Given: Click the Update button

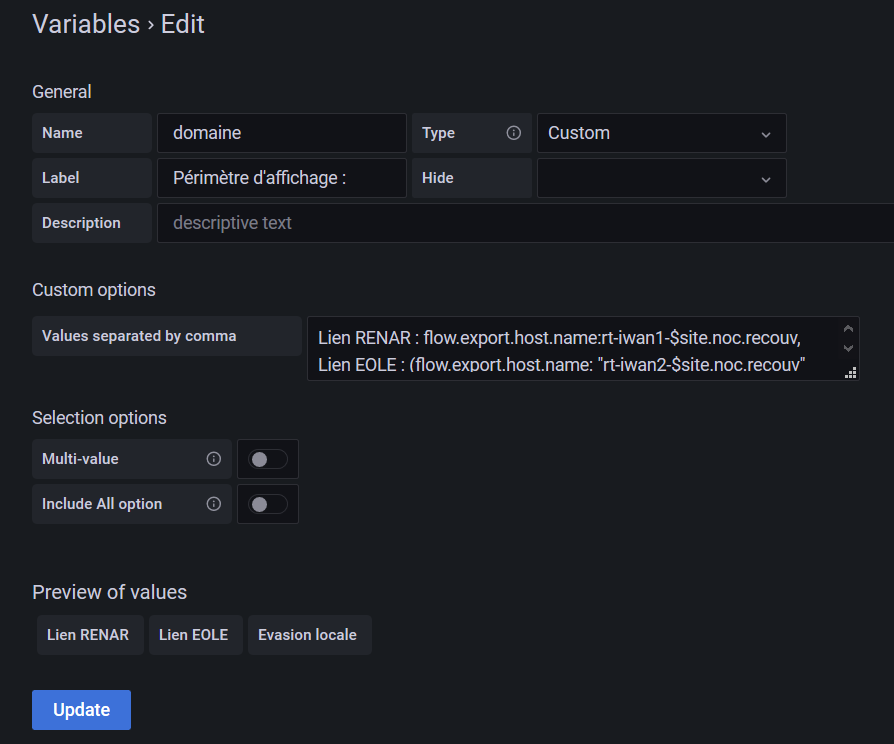Looking at the screenshot, I should (x=82, y=710).
